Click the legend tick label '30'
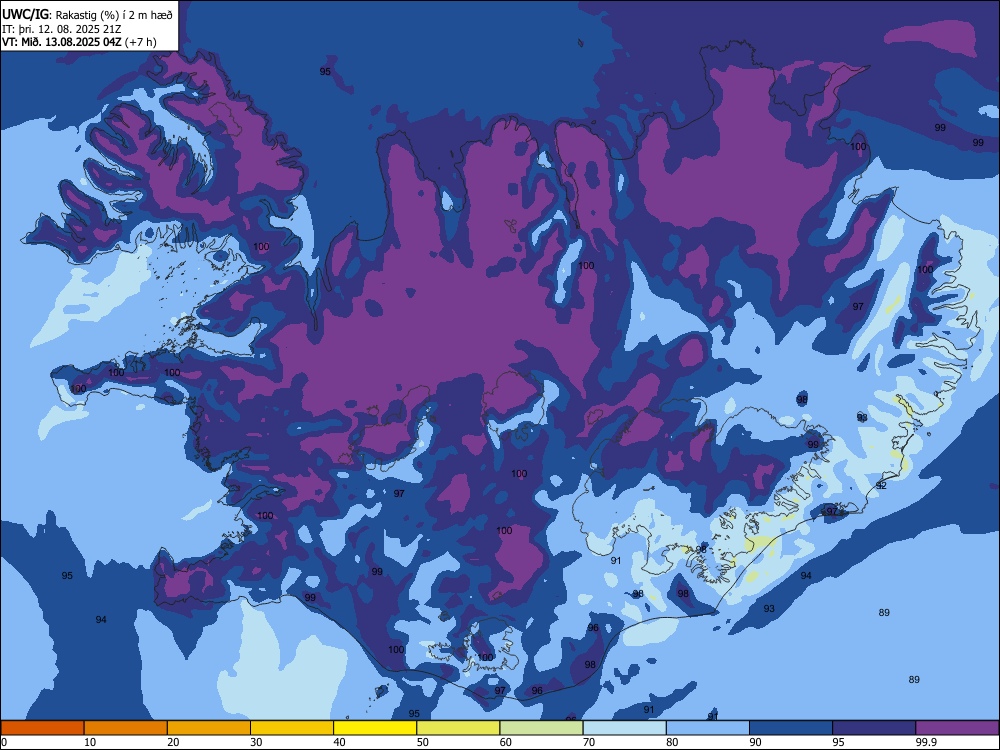This screenshot has height=750, width=1000. 256,742
